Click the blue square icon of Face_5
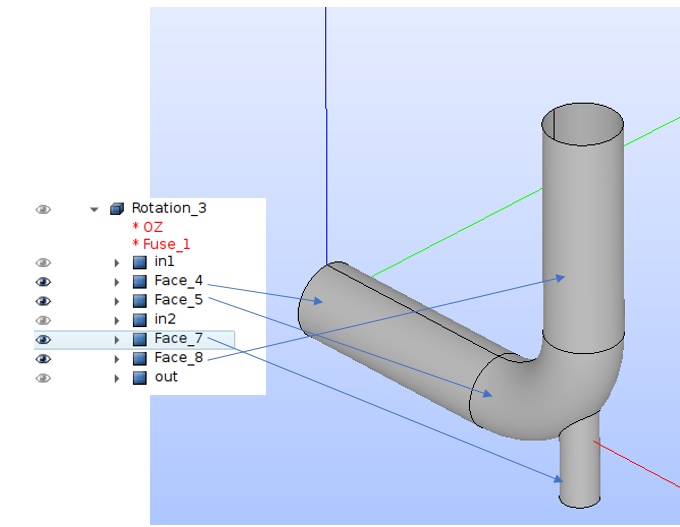The height and width of the screenshot is (527, 680). [x=140, y=301]
